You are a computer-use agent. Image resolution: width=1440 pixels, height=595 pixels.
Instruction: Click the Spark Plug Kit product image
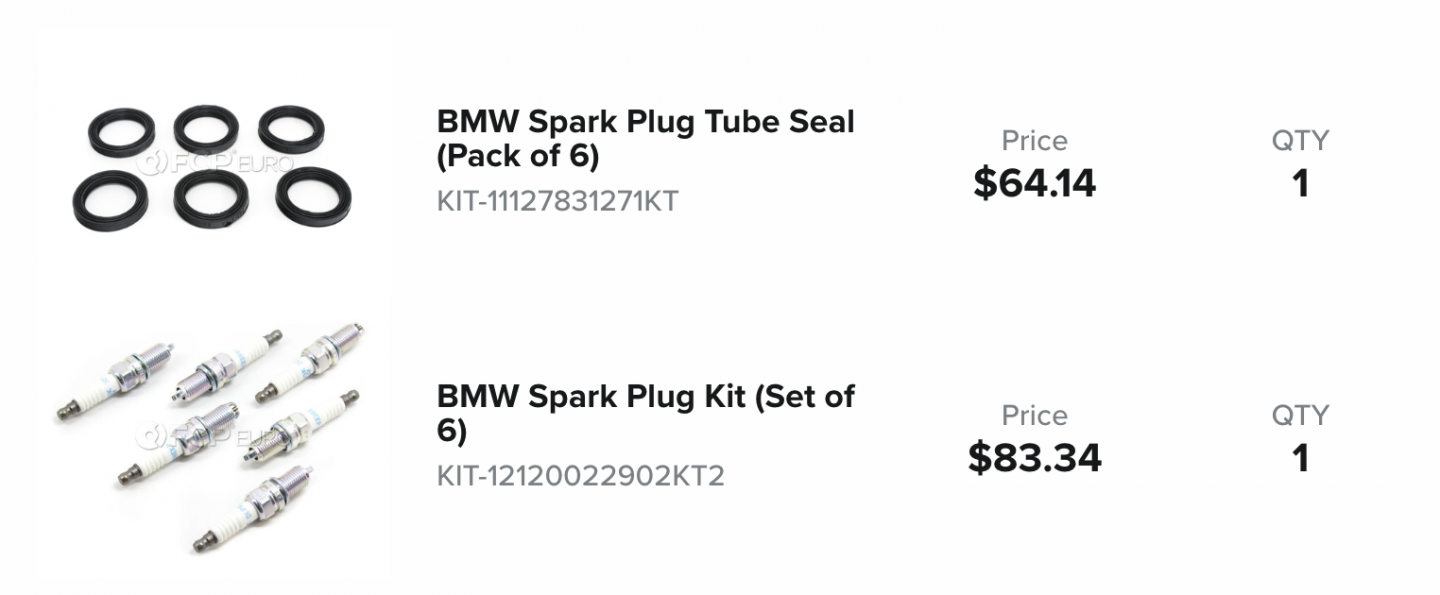pyautogui.click(x=211, y=438)
